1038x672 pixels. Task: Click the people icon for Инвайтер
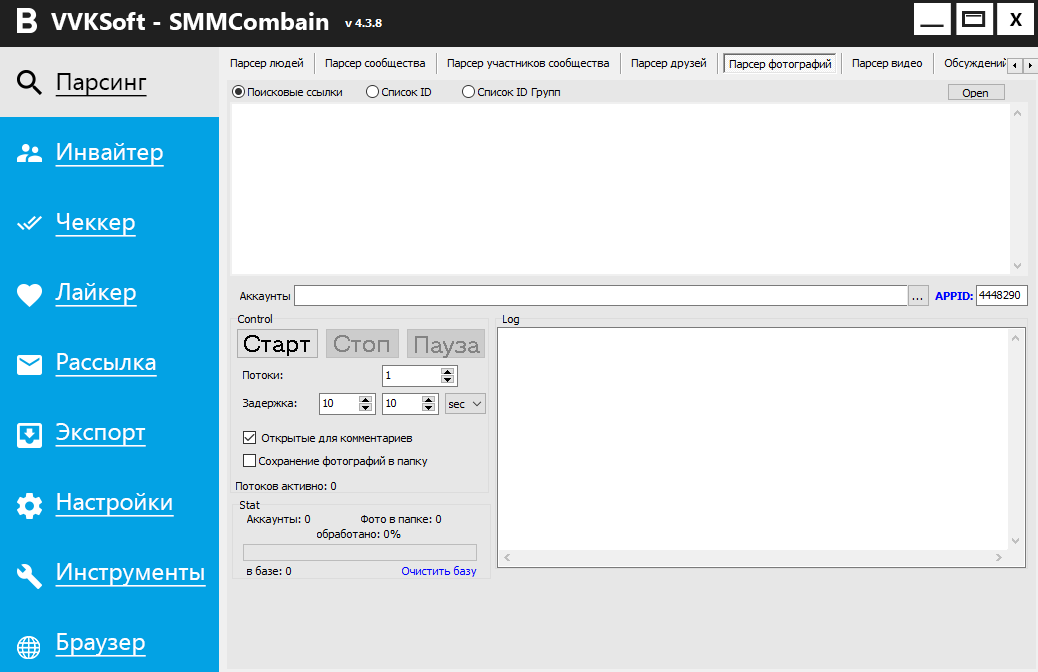point(30,153)
